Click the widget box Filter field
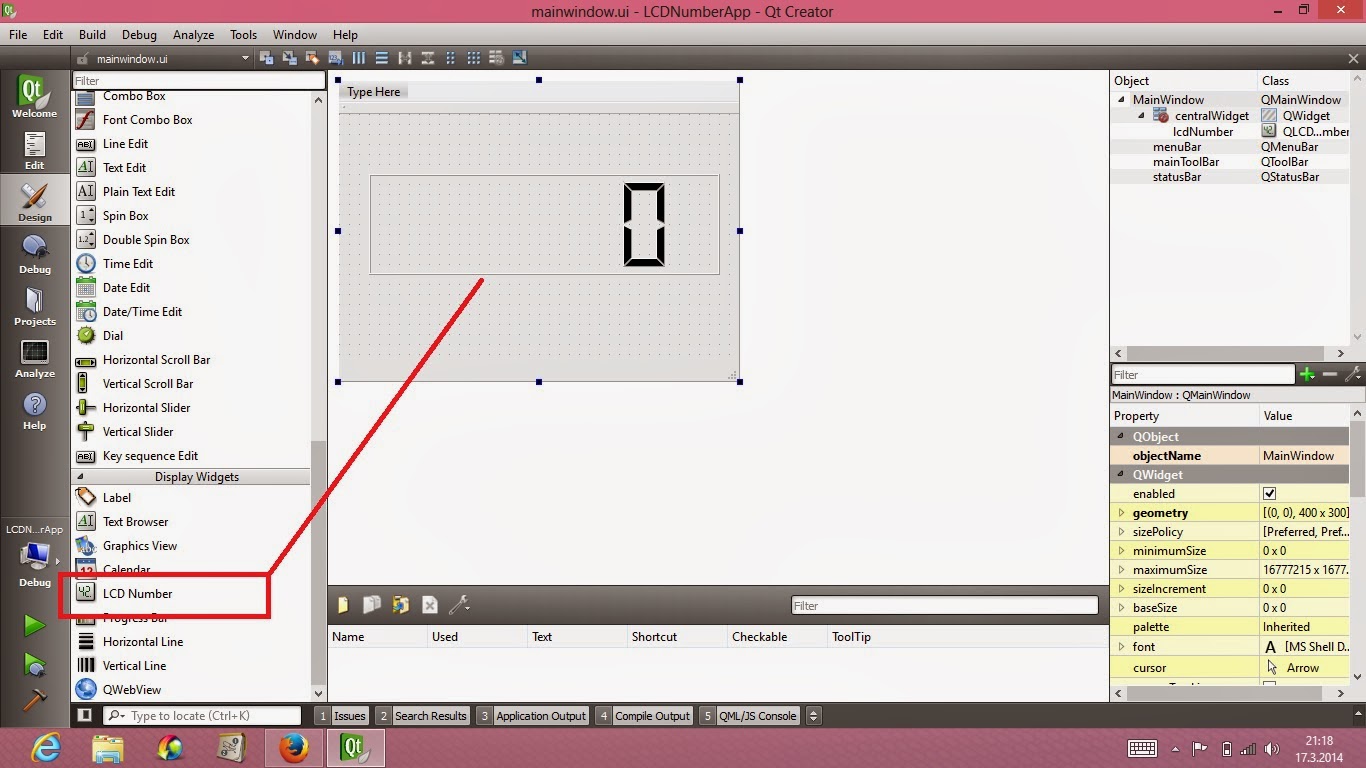This screenshot has height=768, width=1366. click(x=199, y=80)
